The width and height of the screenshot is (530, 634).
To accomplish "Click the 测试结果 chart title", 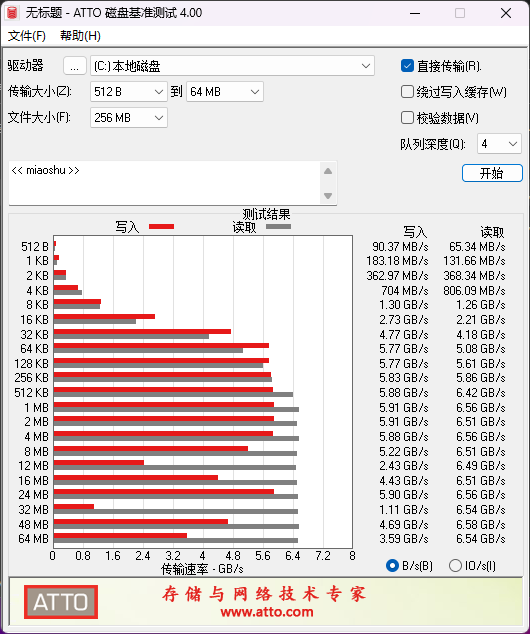I will click(266, 214).
